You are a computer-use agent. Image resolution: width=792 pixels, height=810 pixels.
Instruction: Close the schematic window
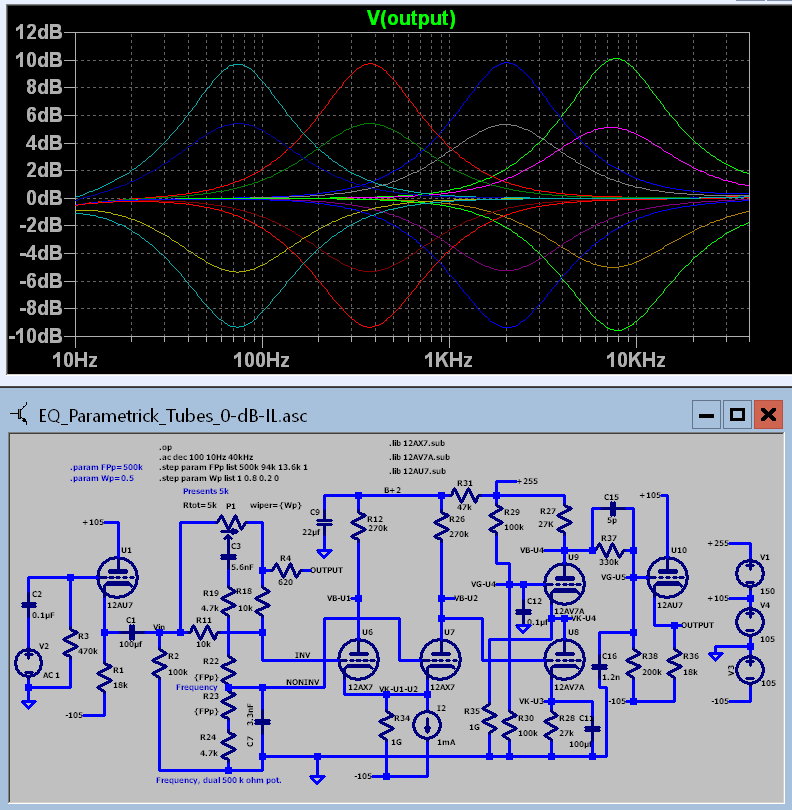pos(767,414)
